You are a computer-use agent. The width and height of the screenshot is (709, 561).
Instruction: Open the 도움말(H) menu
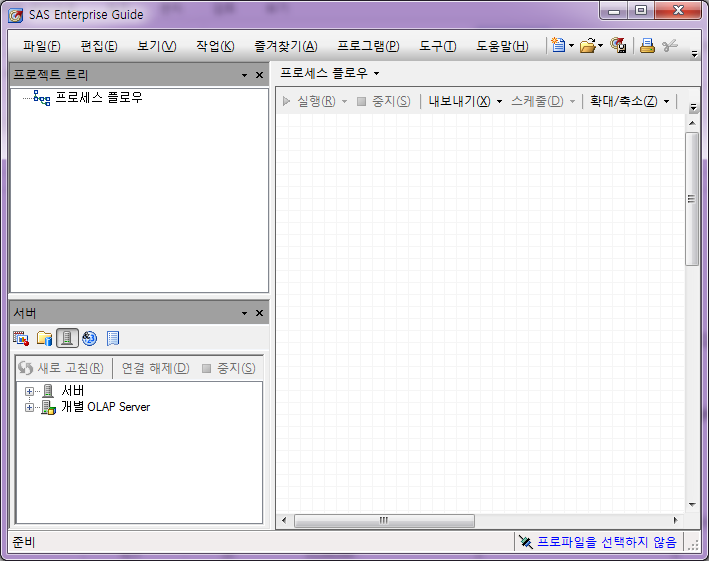click(502, 46)
